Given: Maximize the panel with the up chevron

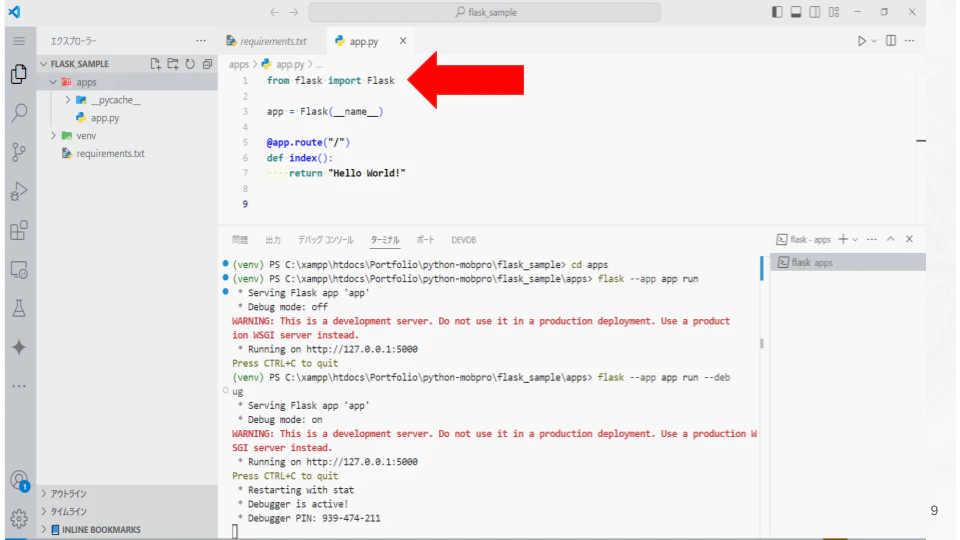Looking at the screenshot, I should pos(891,239).
